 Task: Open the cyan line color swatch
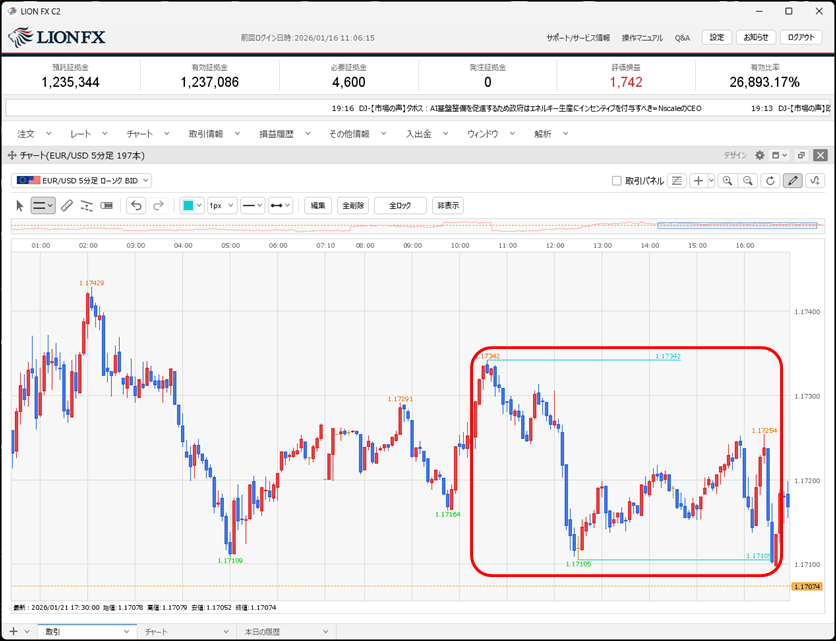(x=192, y=205)
